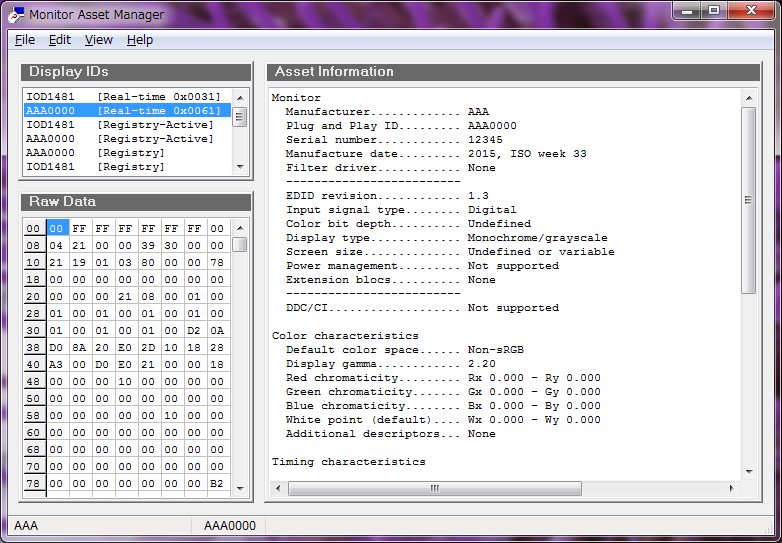Click Filter driver None line
Image resolution: width=782 pixels, height=543 pixels.
[391, 168]
